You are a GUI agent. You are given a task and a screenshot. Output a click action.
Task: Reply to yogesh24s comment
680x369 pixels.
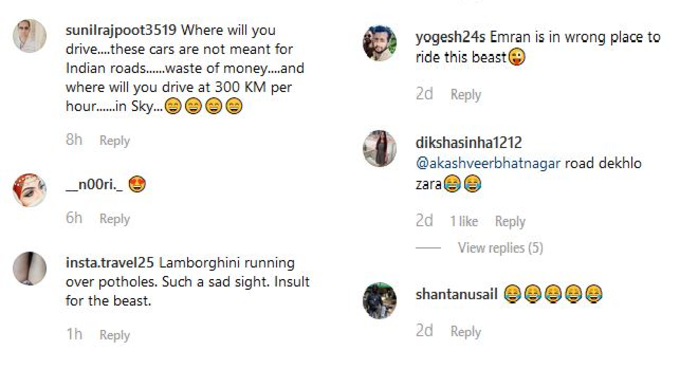tap(466, 95)
